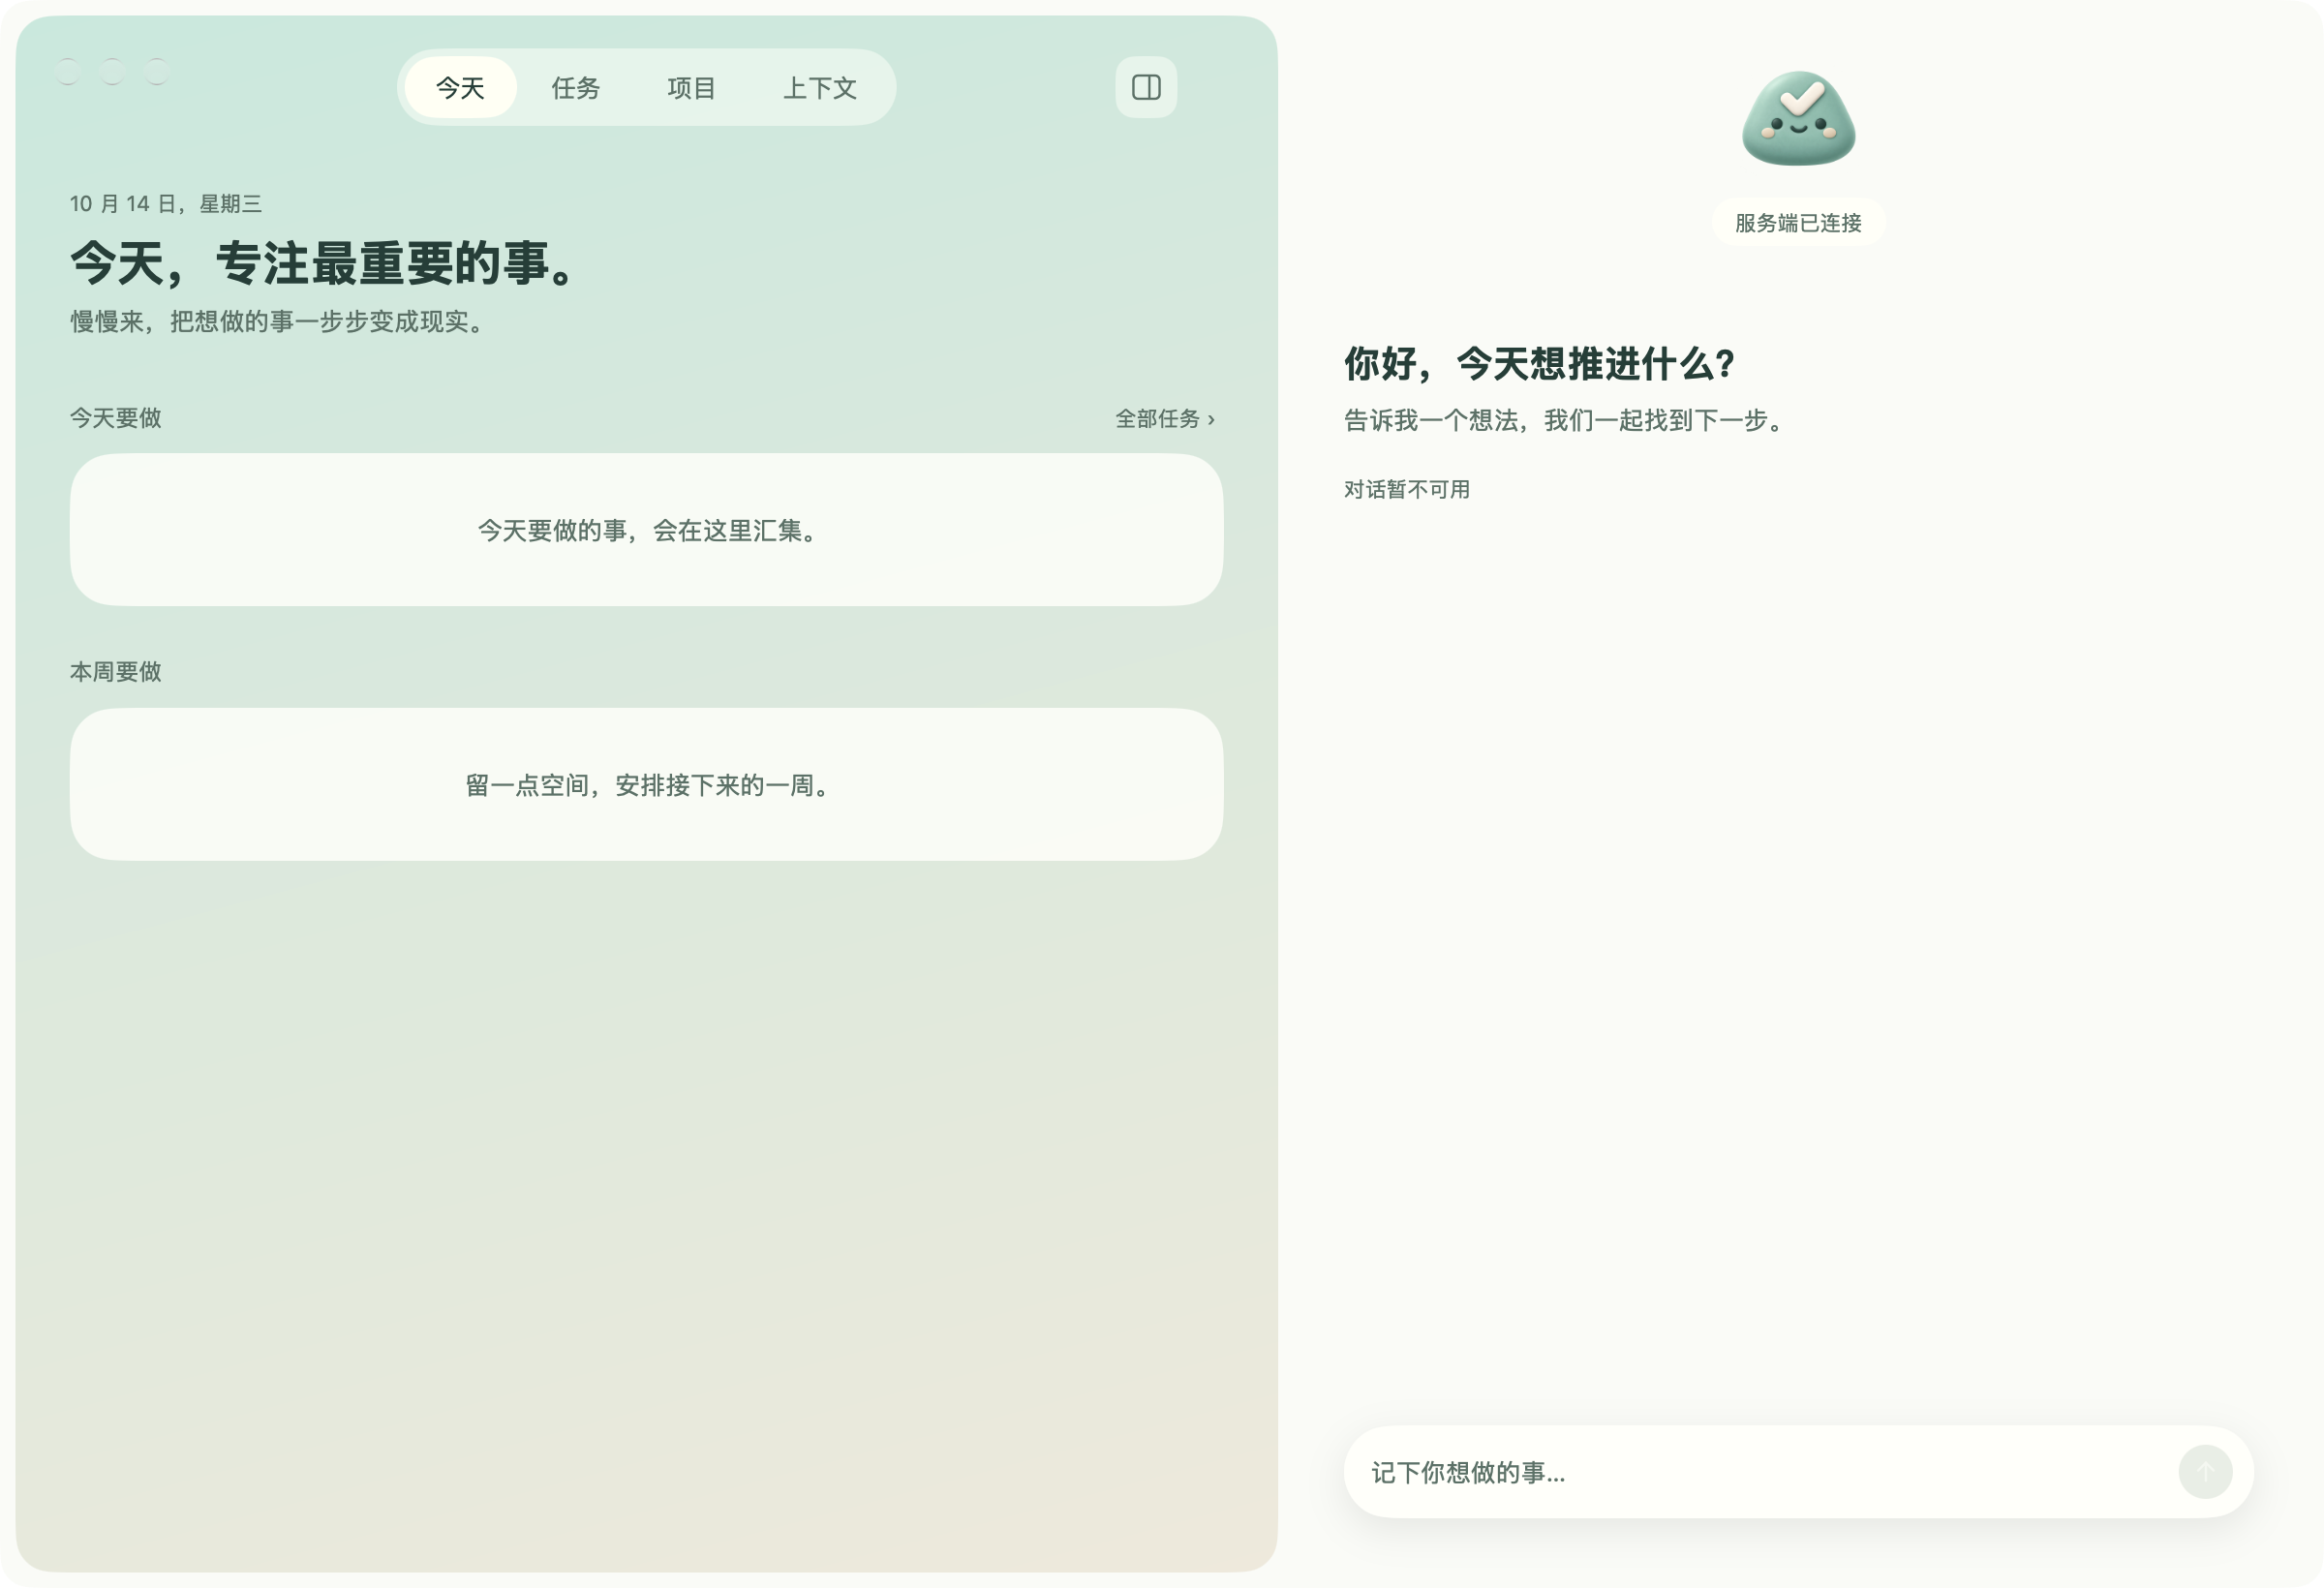Open the 上下文 tab

pos(820,87)
